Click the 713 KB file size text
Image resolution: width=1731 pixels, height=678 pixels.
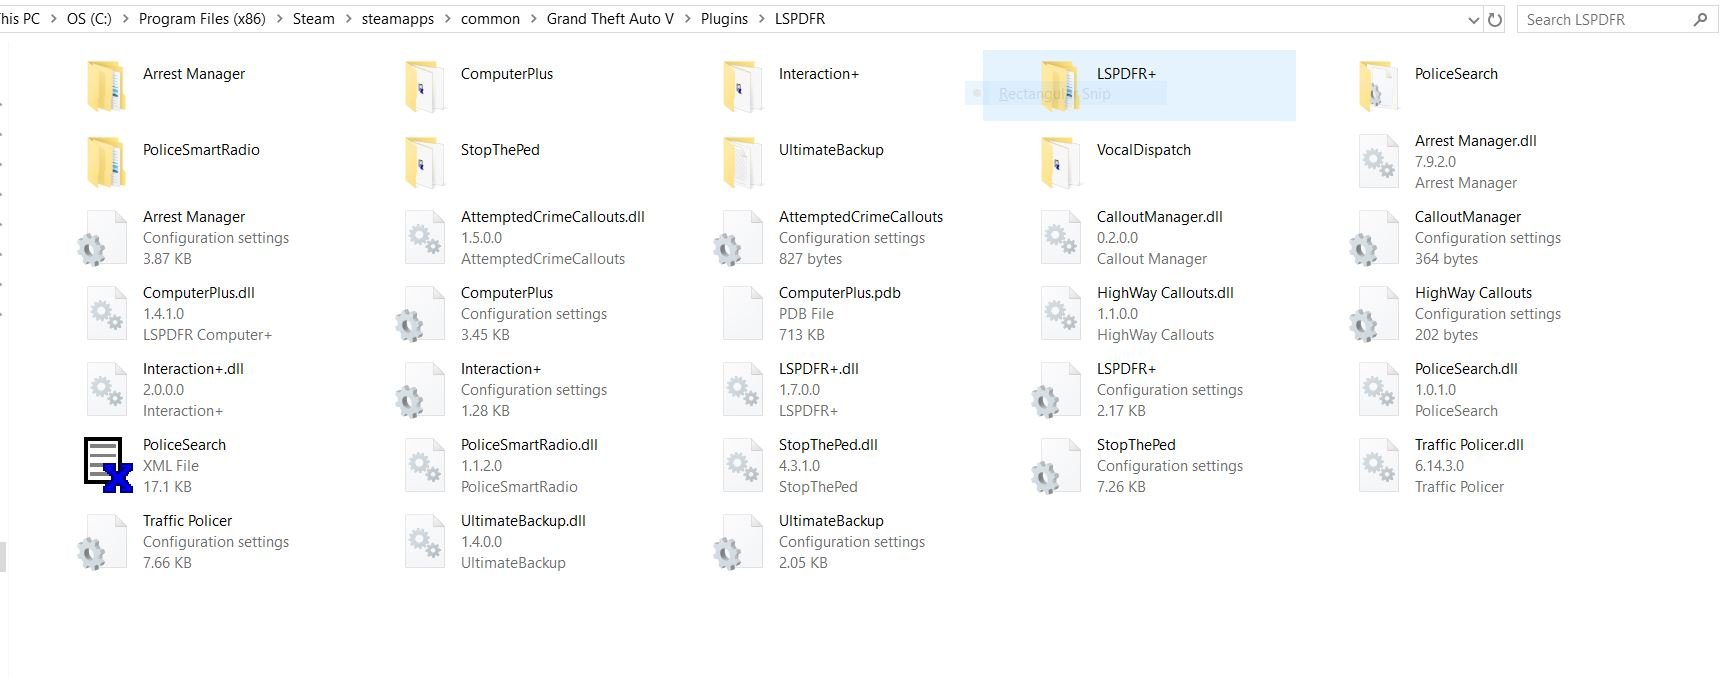pyautogui.click(x=802, y=335)
